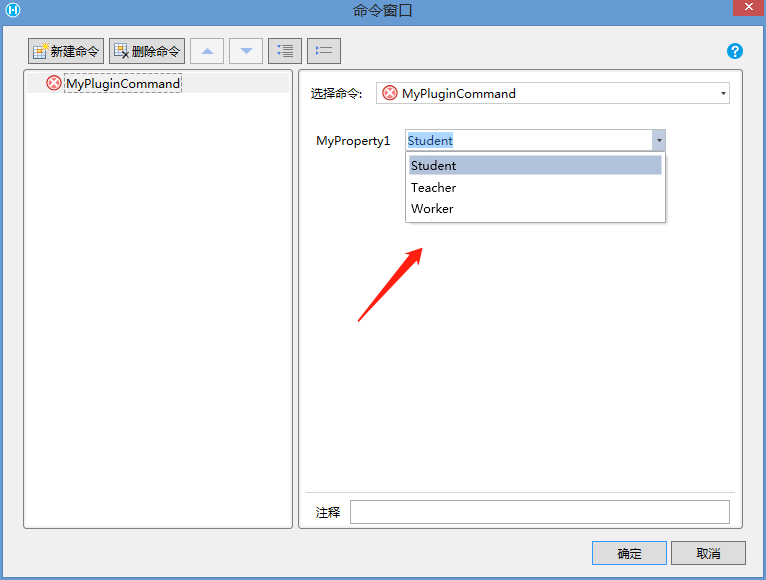Choose Worker from the dropdown list
This screenshot has width=766, height=580.
coord(535,209)
